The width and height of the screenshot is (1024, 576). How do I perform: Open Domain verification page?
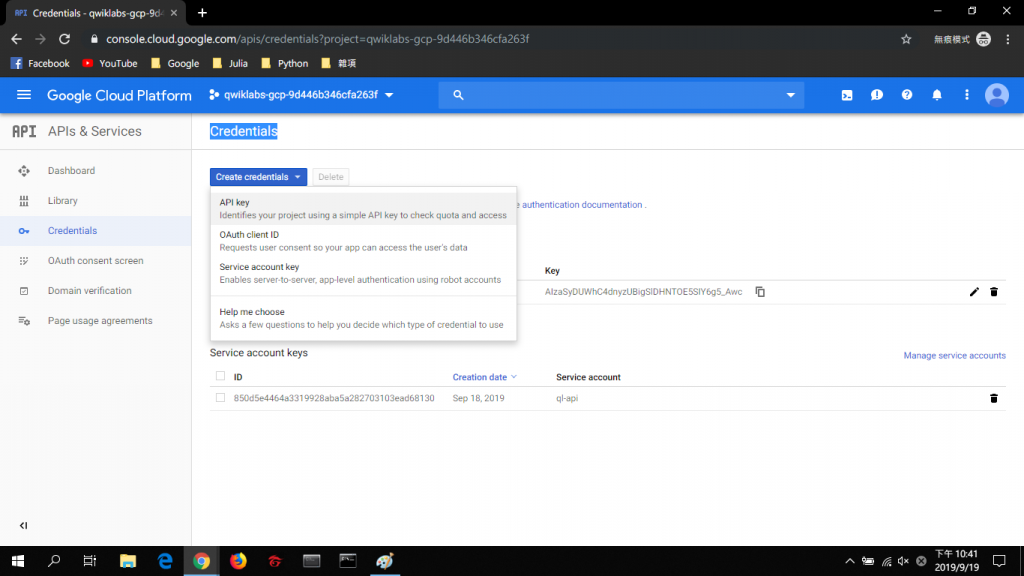pyautogui.click(x=95, y=291)
